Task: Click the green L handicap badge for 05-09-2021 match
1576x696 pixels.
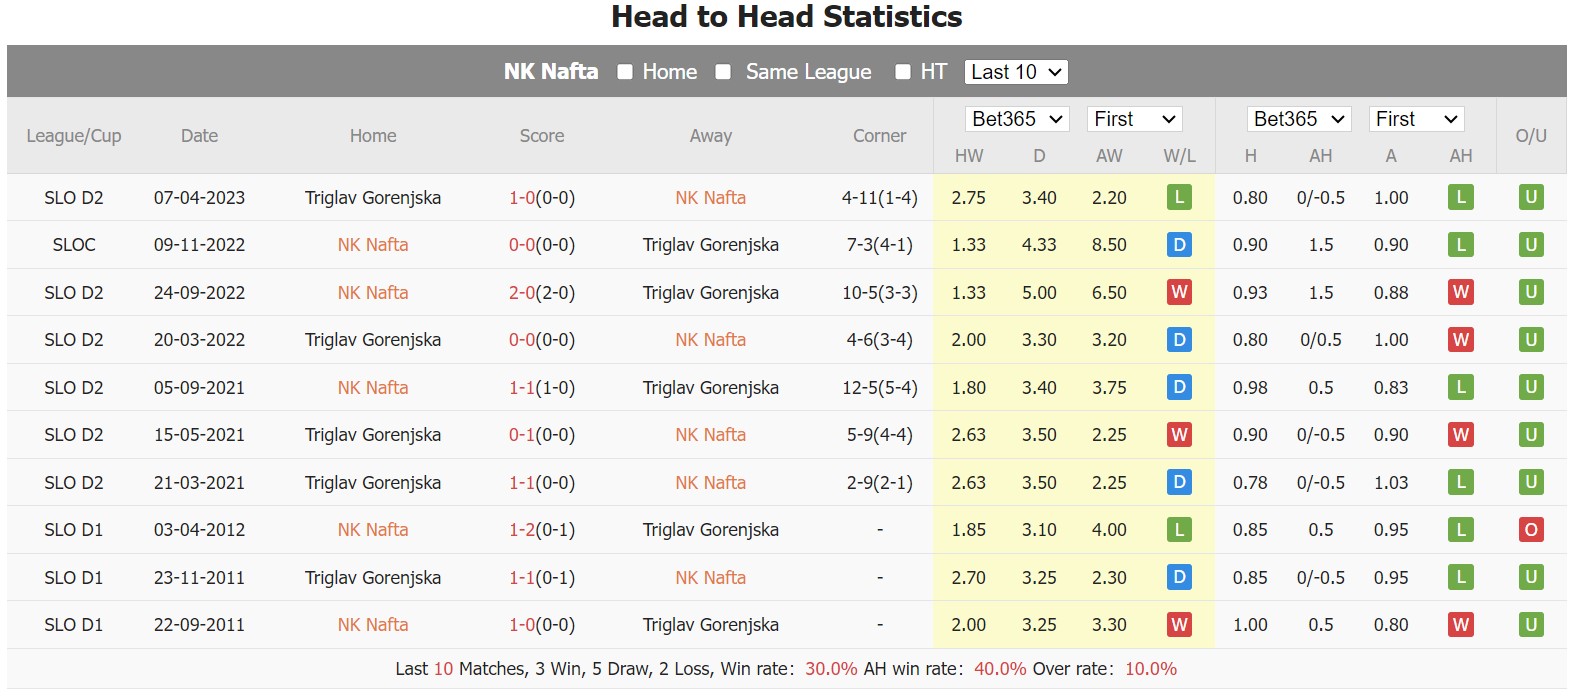Action: point(1460,387)
